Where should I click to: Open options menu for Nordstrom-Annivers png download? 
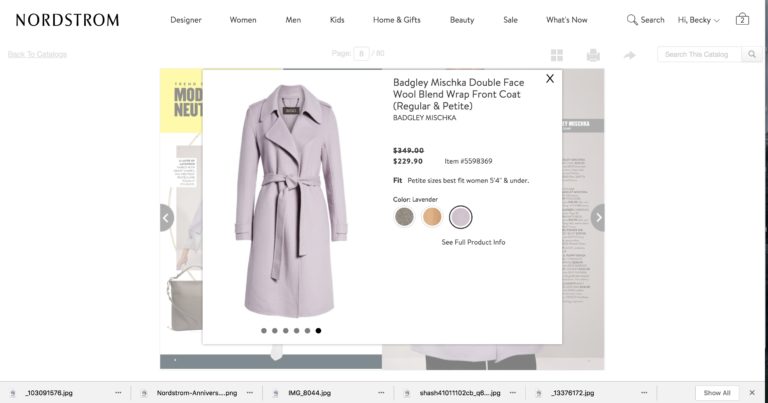[250, 393]
